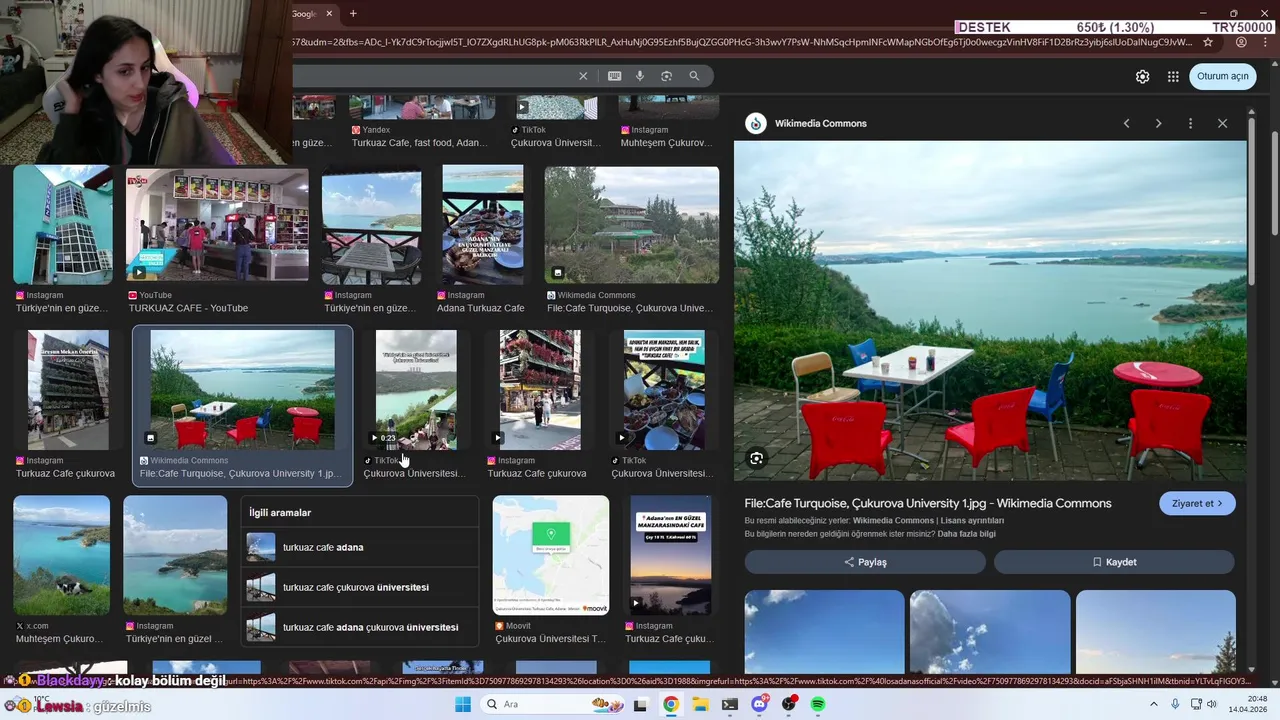
Task: Click the Çukurova Üniversitesi T... Moovit caption
Action: [550, 639]
